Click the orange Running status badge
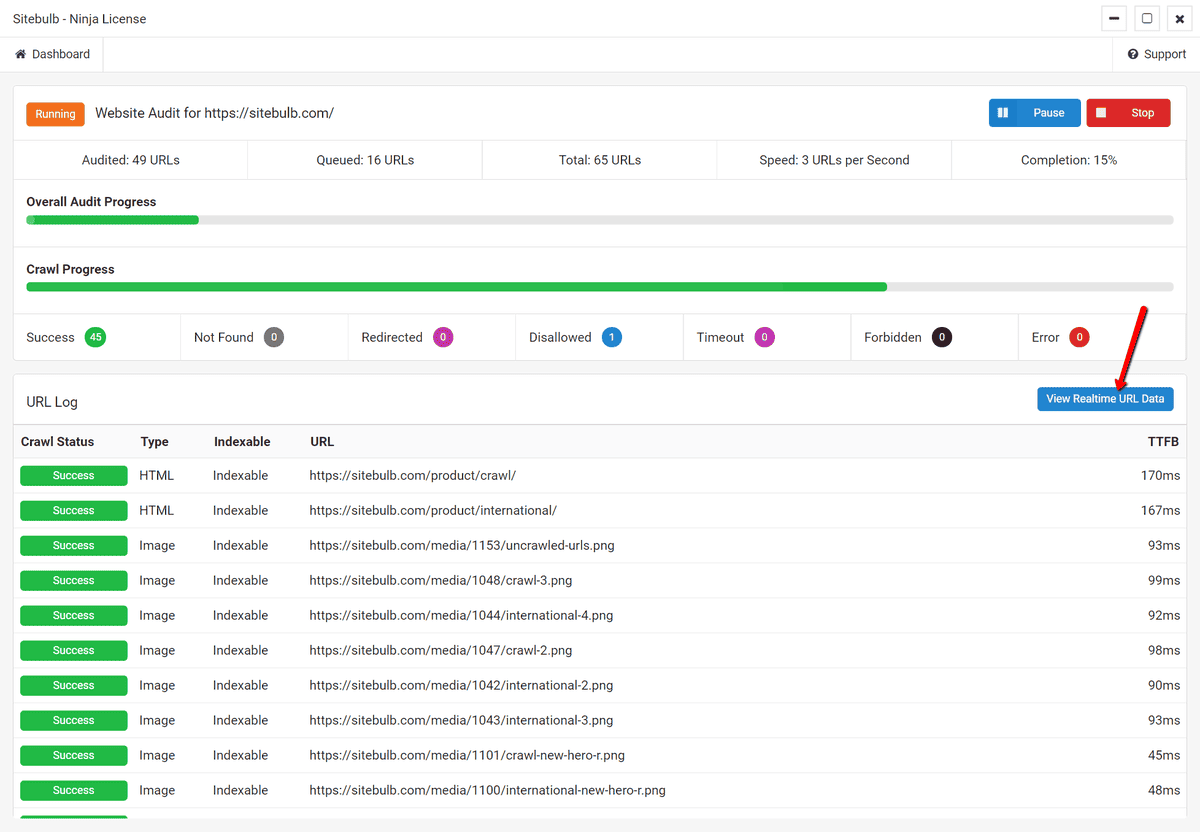The width and height of the screenshot is (1200, 832). coord(55,114)
